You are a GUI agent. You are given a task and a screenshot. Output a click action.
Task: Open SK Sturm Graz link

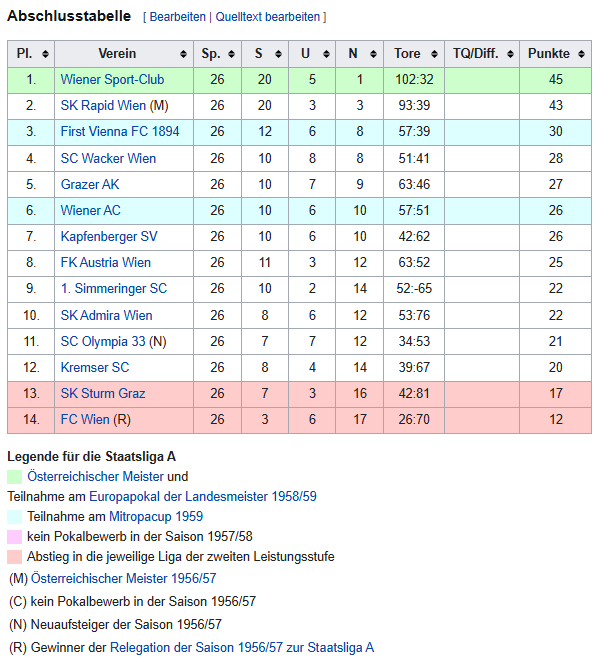[x=102, y=393]
